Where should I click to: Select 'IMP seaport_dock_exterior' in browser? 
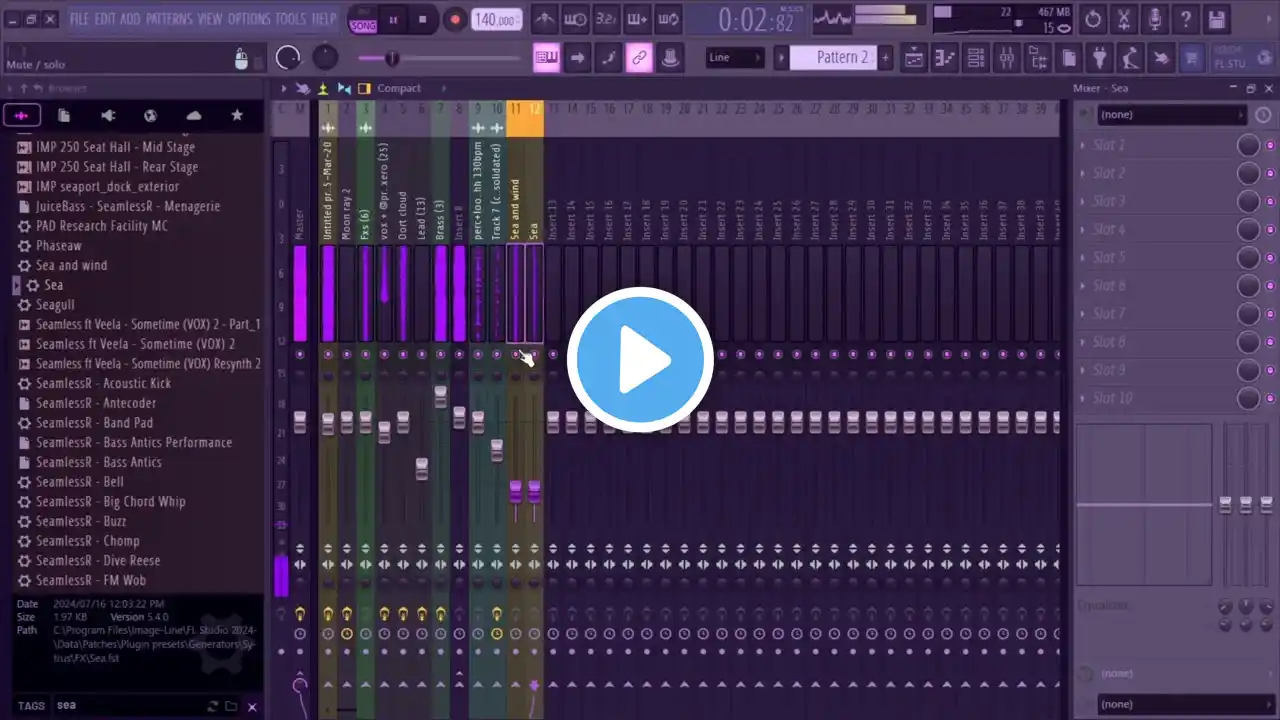click(107, 186)
